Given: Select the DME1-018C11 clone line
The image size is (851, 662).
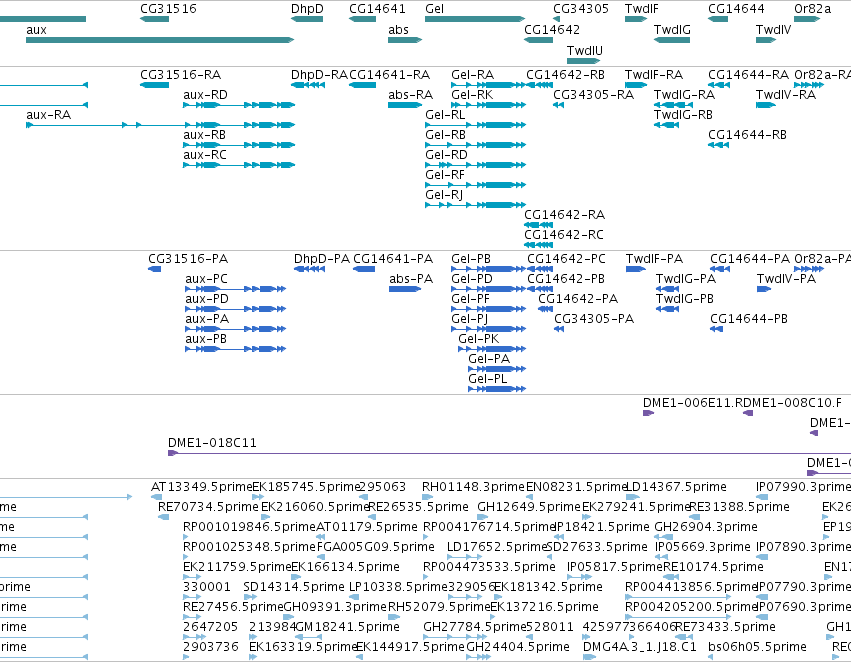Looking at the screenshot, I should point(509,453).
